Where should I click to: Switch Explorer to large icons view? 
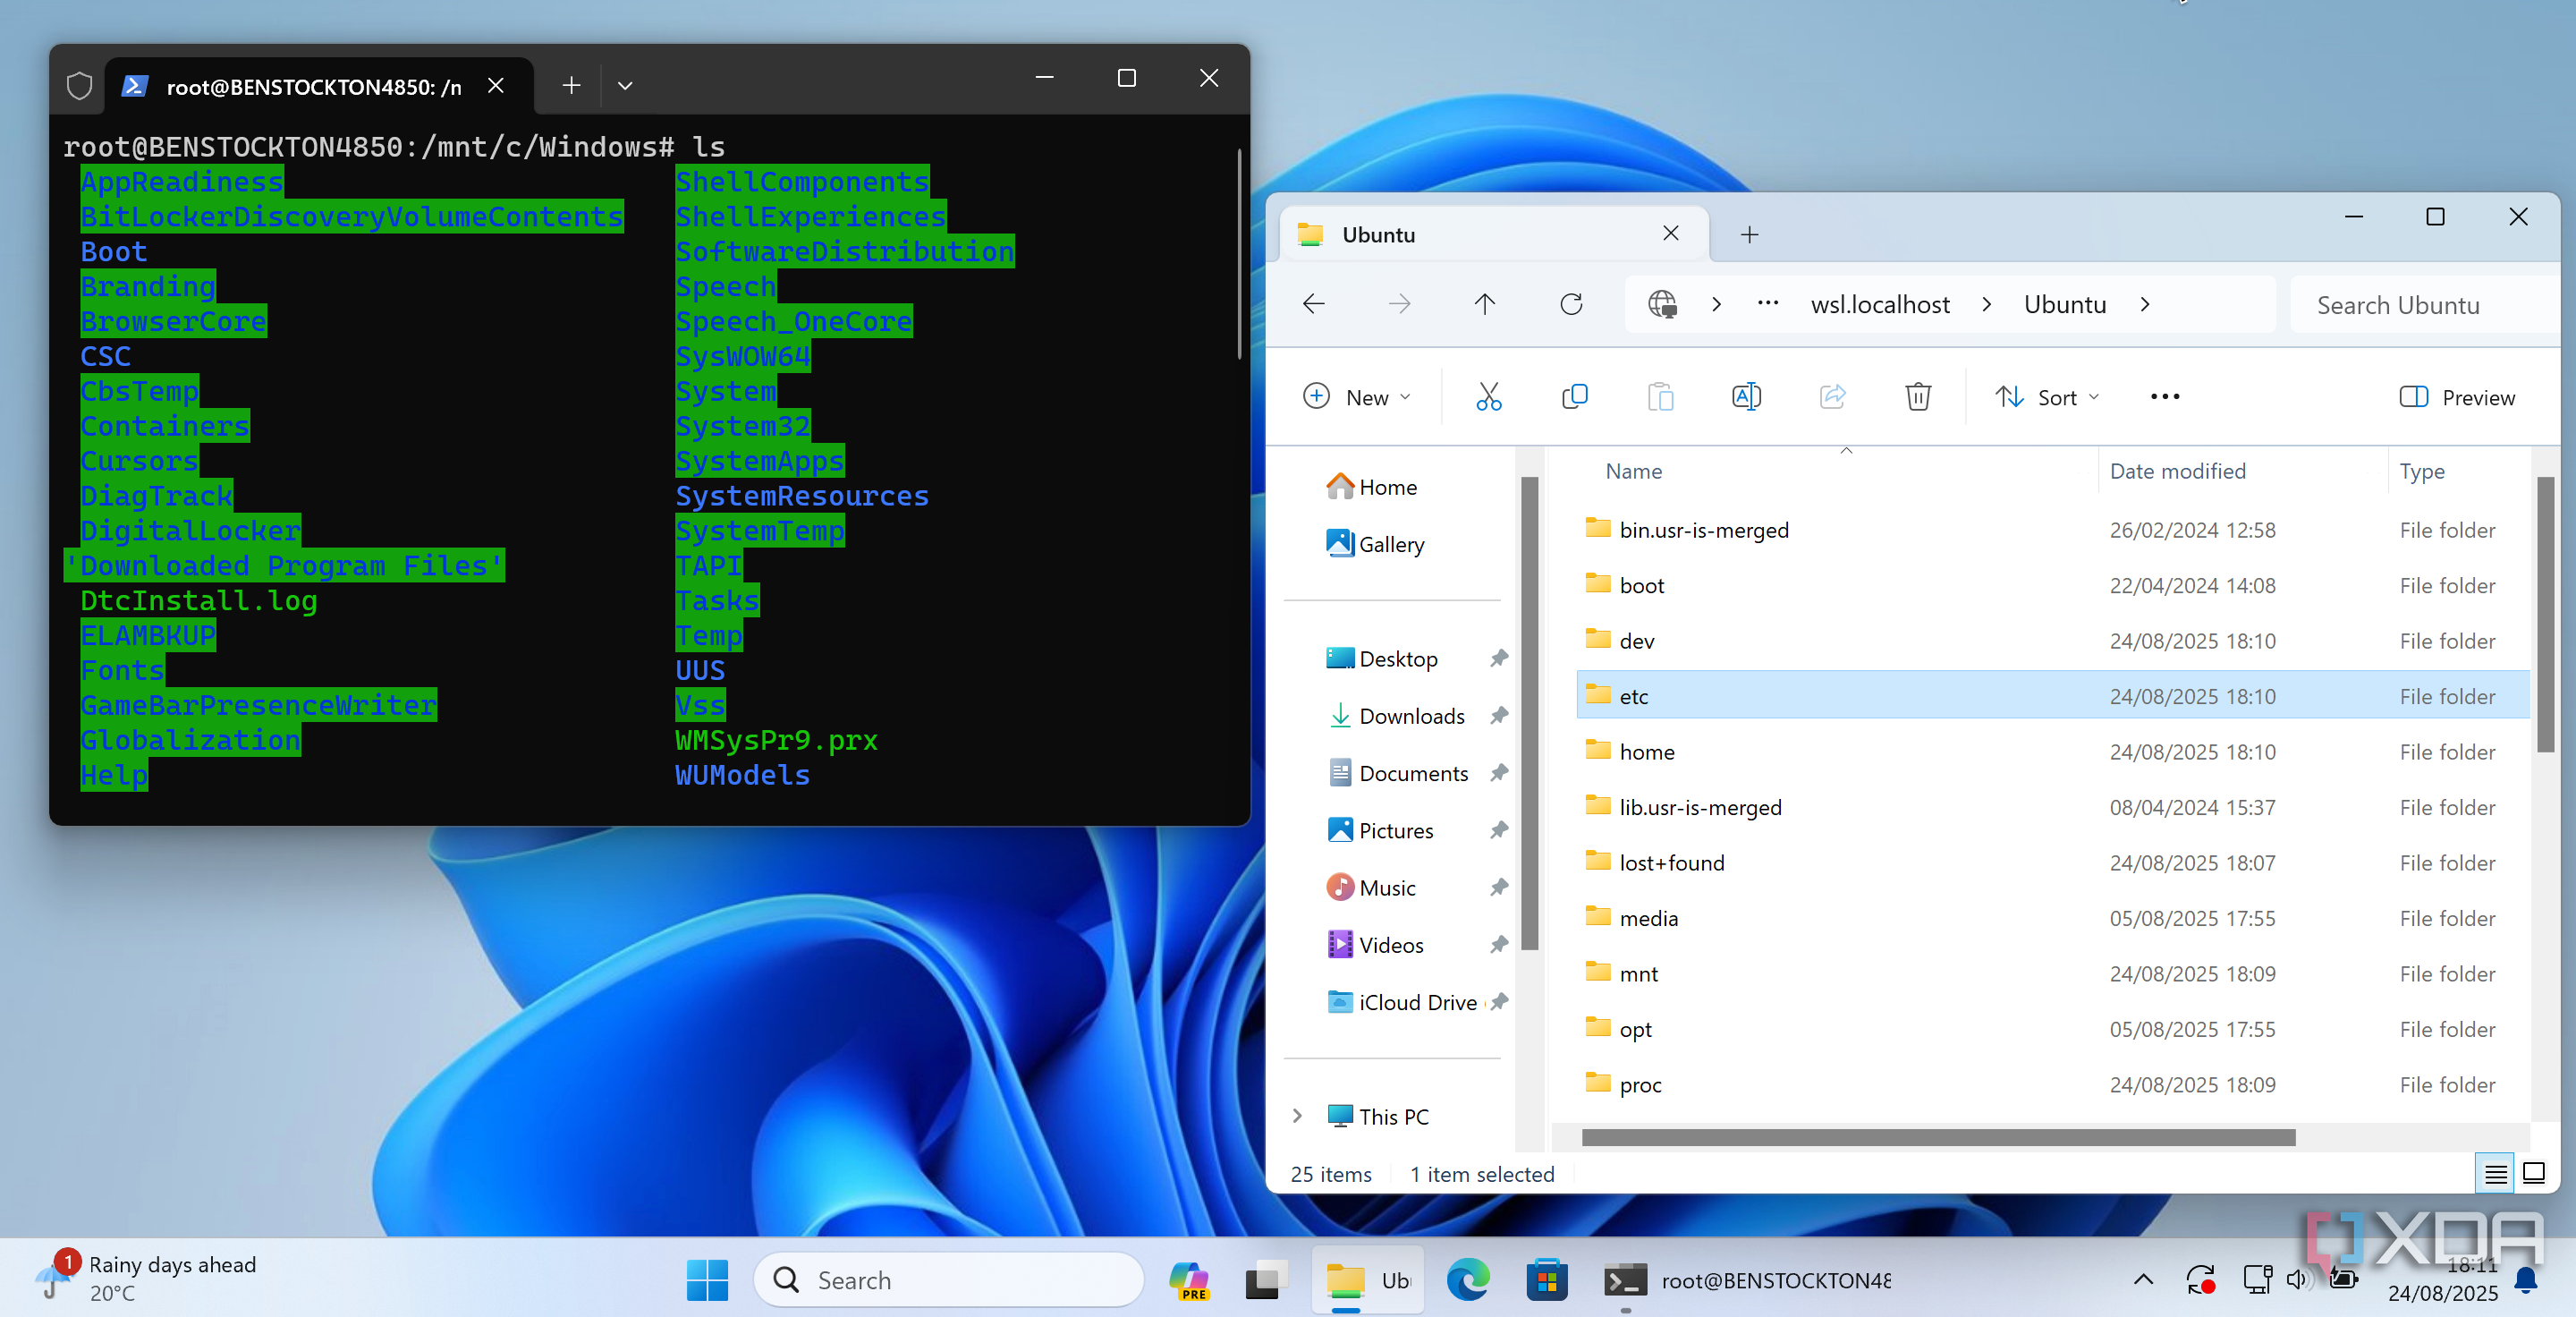tap(2534, 1174)
